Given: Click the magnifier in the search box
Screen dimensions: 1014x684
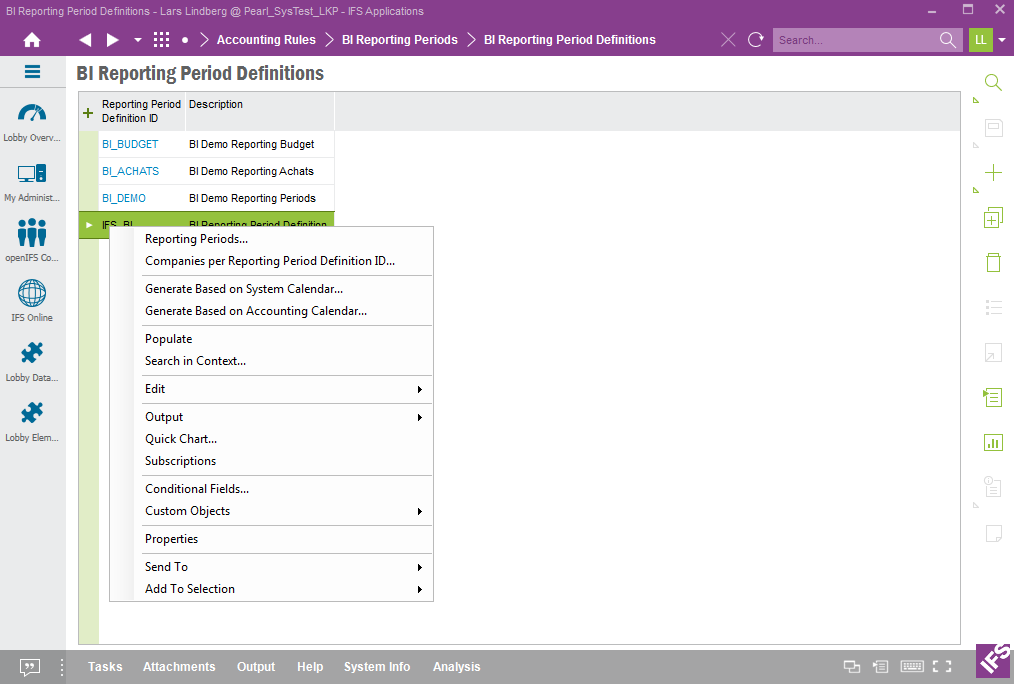Looking at the screenshot, I should pos(947,40).
